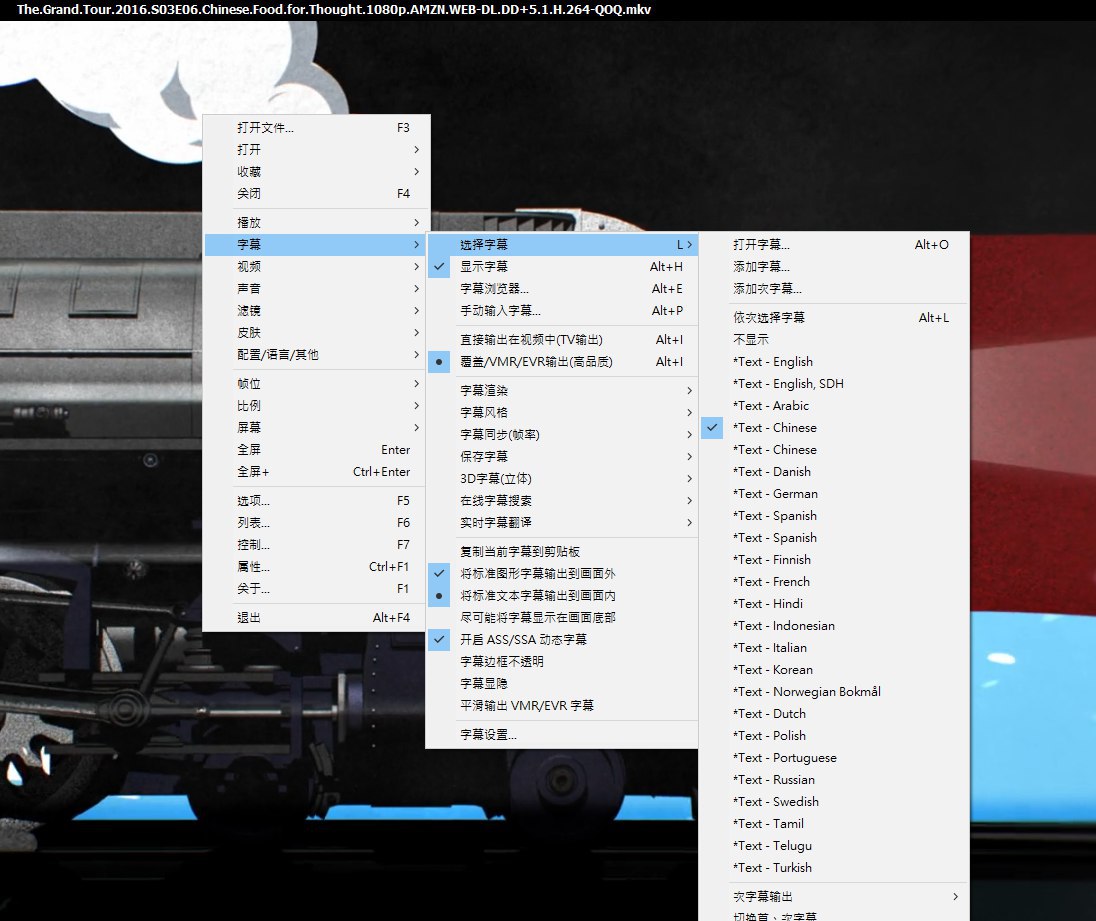Select 将标准文本字幕输出到画面内 radio option
The width and height of the screenshot is (1096, 921).
[x=537, y=596]
